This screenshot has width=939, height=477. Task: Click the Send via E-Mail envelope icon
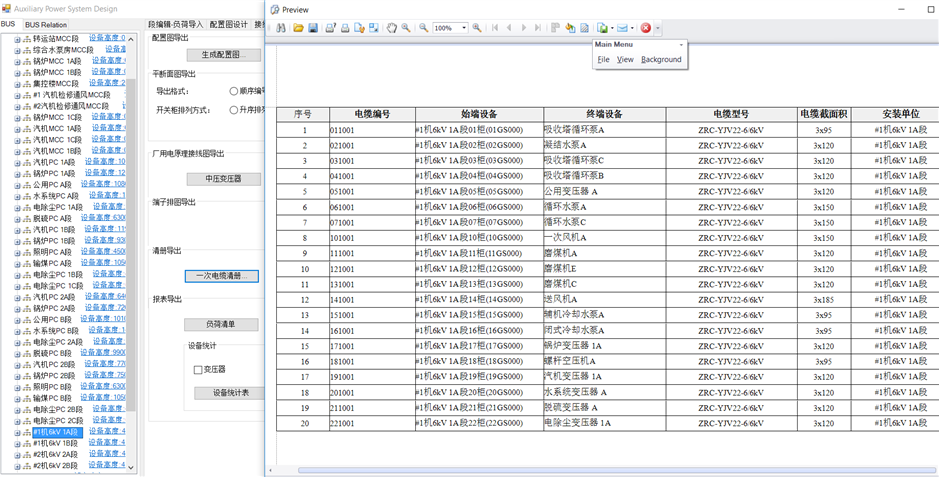[x=622, y=28]
